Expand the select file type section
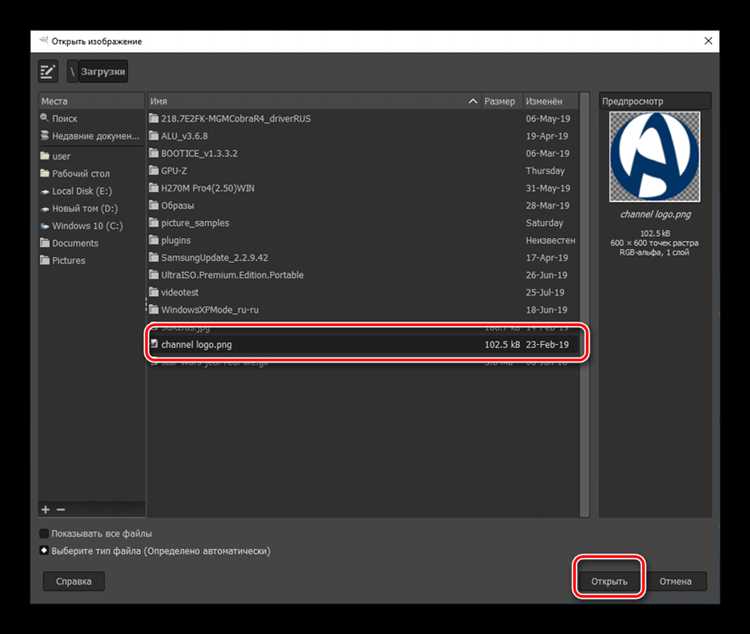 pos(44,551)
